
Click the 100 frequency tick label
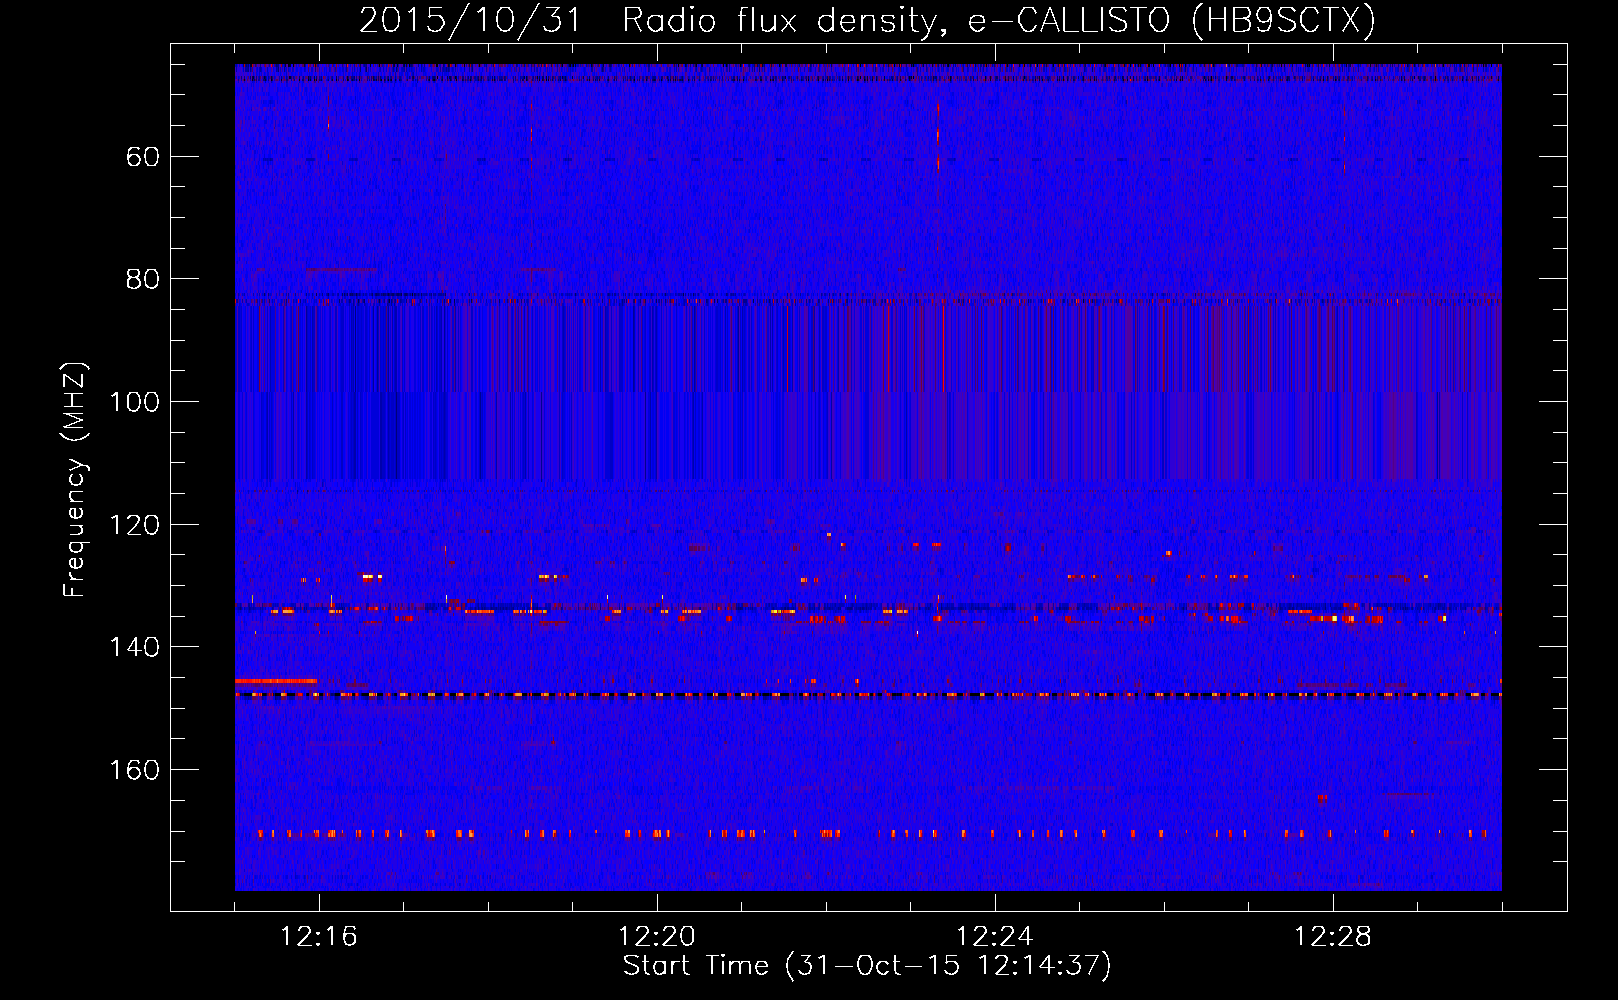click(x=133, y=402)
